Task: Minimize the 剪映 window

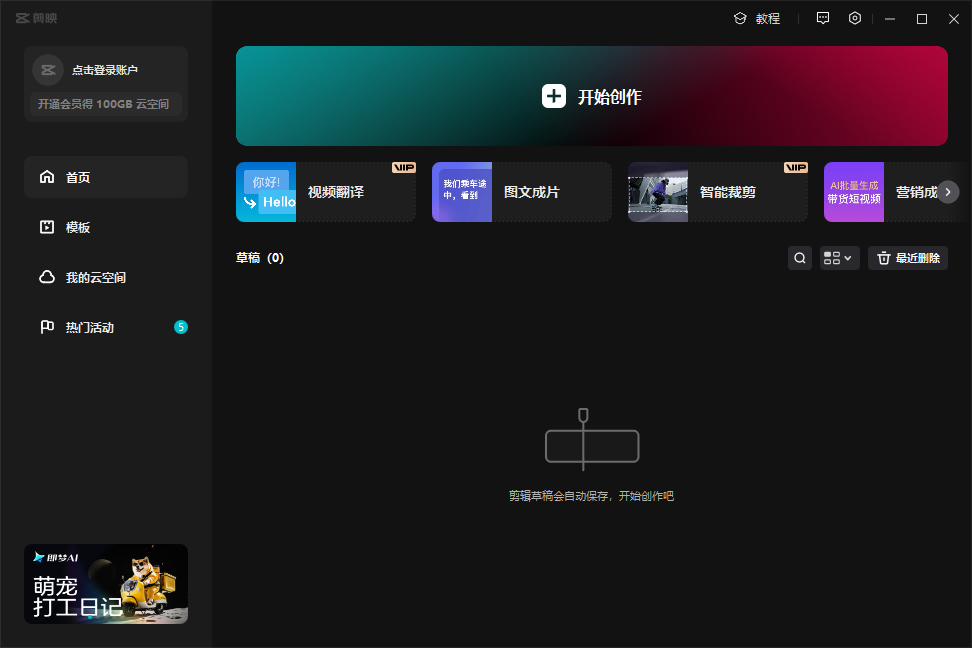Action: [890, 19]
